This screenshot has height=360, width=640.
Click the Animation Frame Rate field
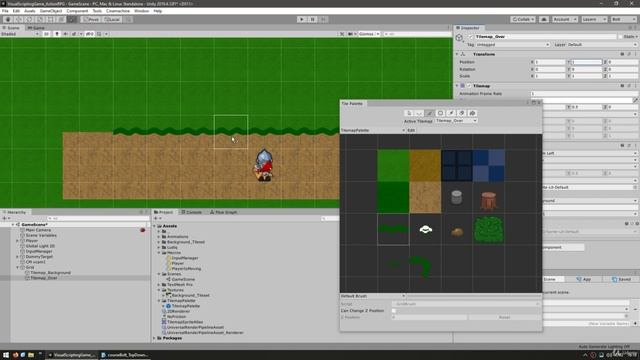coord(584,94)
